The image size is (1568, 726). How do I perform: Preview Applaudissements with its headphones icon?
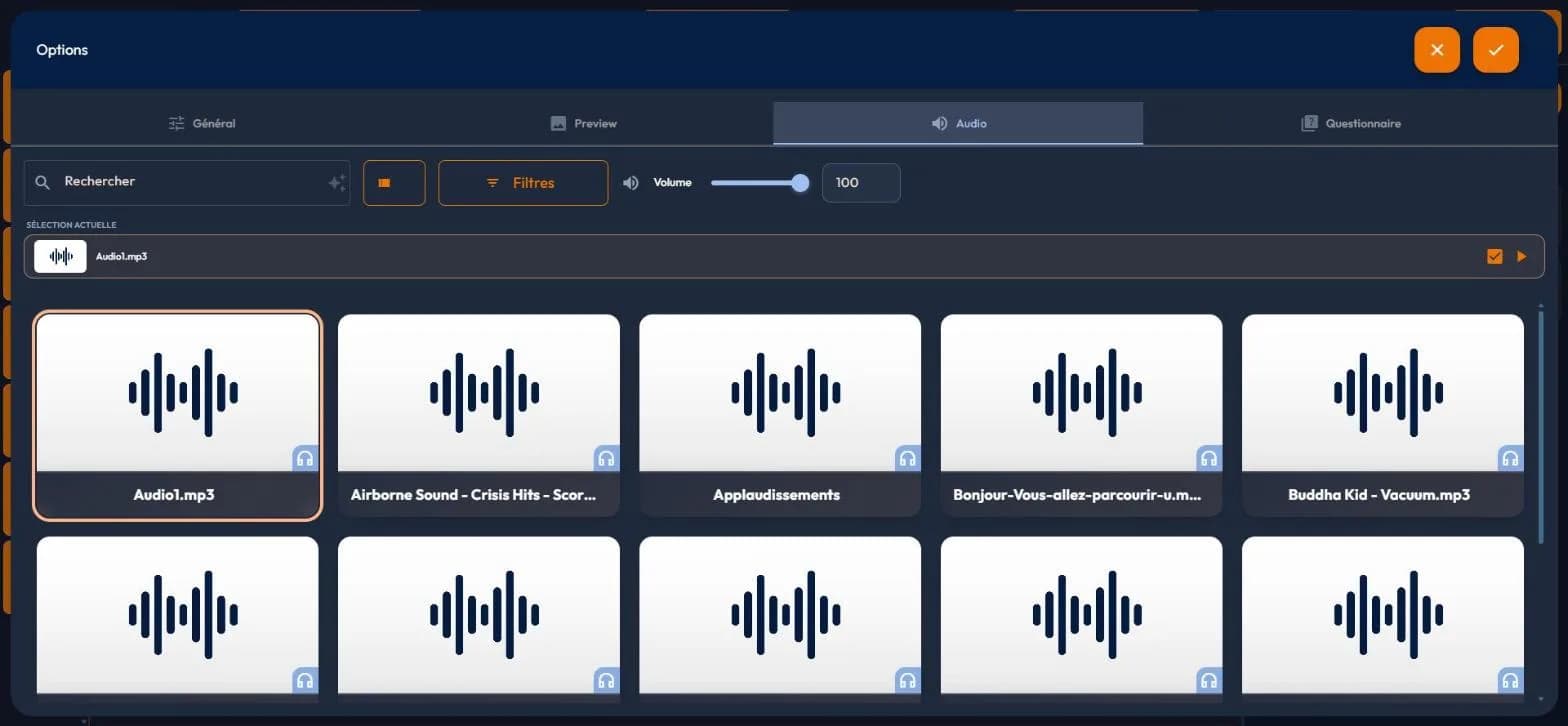[907, 458]
